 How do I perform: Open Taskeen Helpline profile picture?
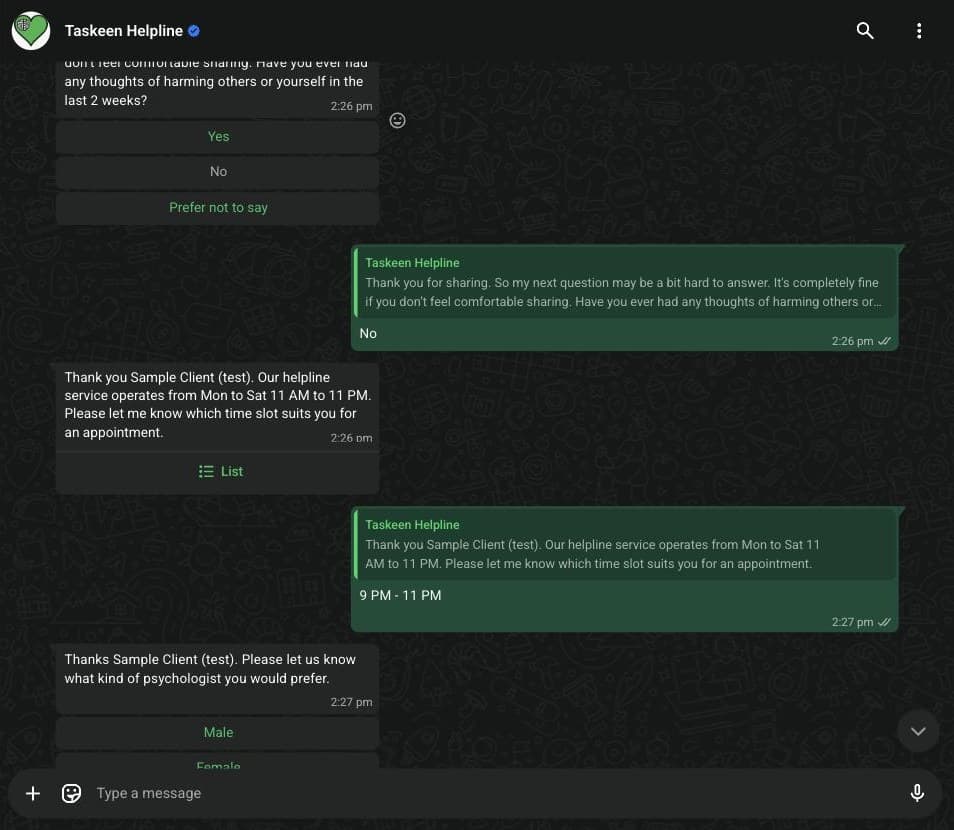(x=31, y=30)
